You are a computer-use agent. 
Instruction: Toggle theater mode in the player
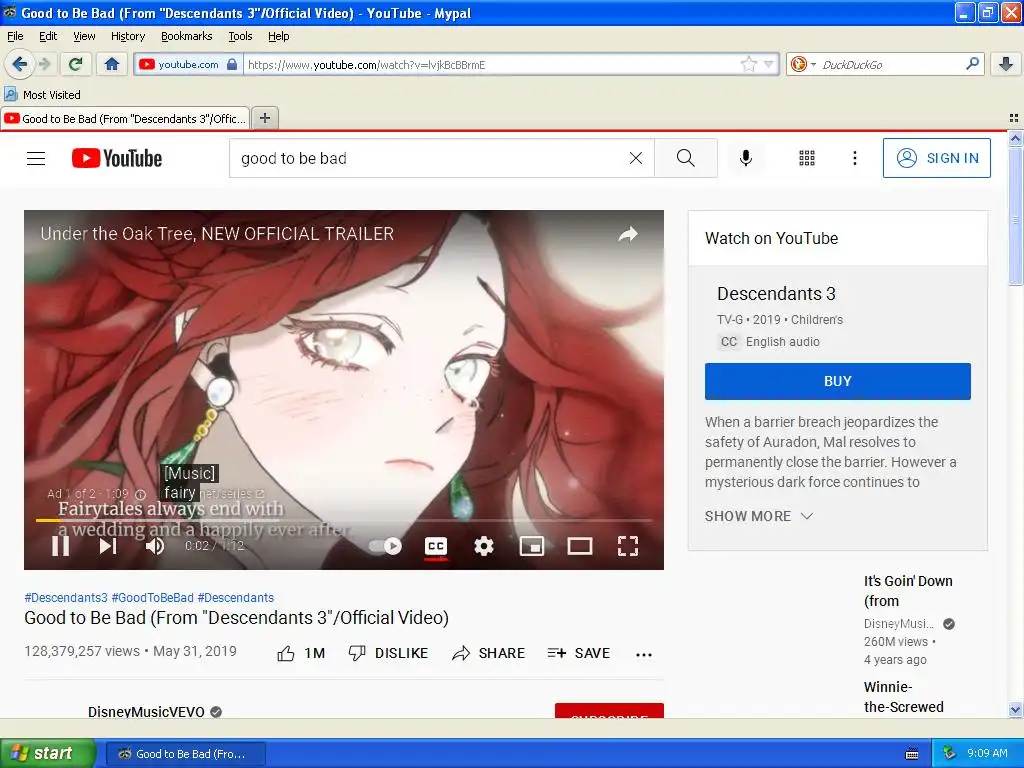580,545
